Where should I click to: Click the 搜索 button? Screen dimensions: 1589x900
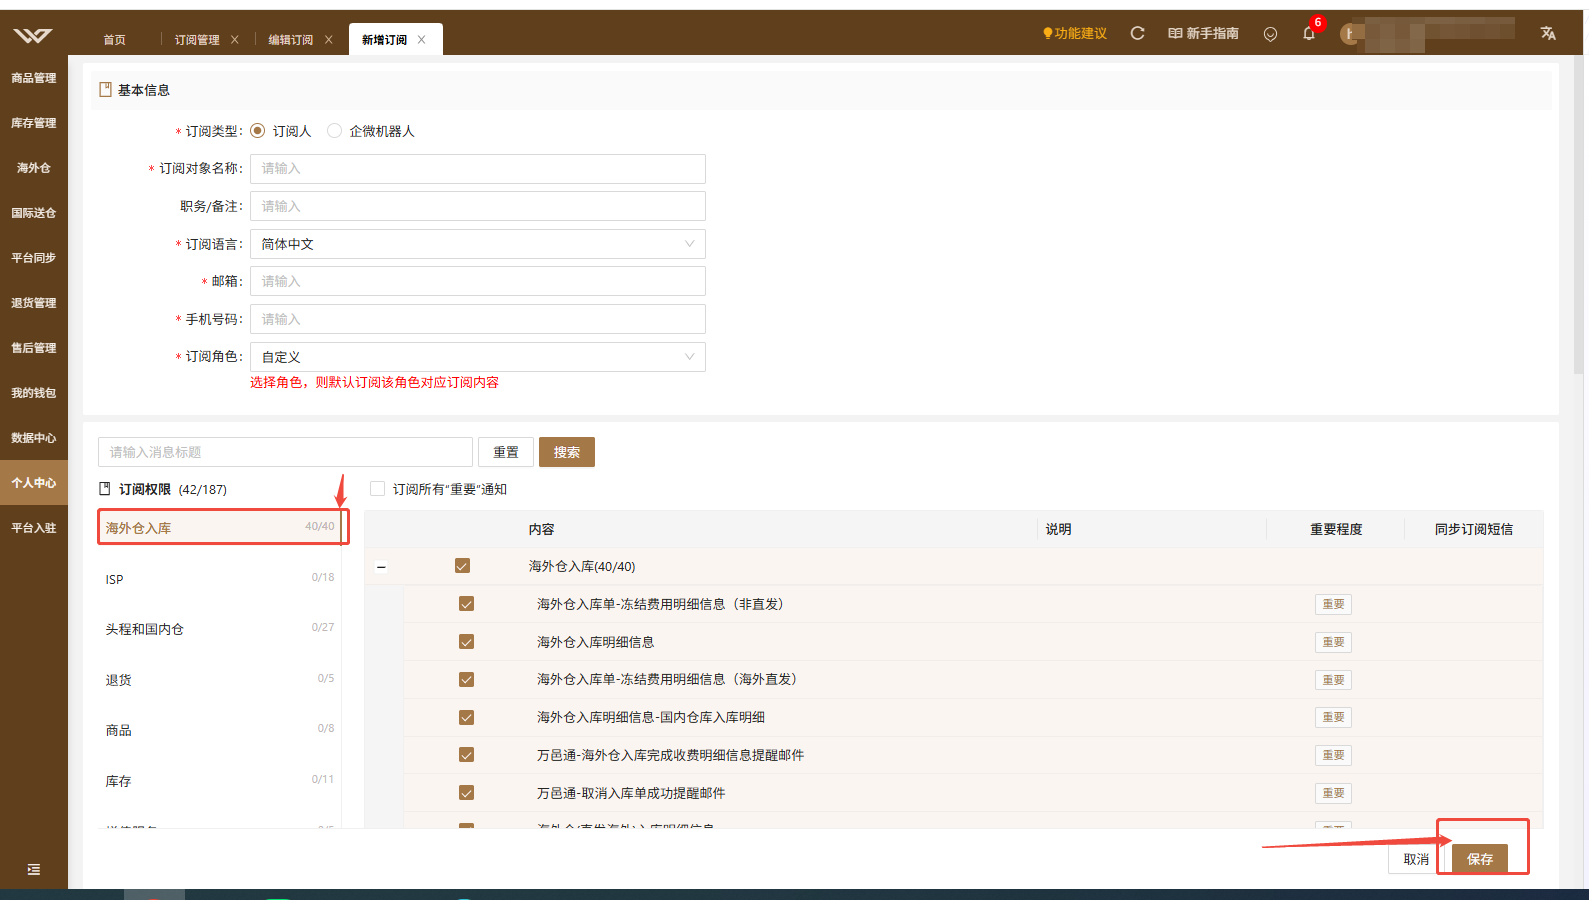pyautogui.click(x=567, y=452)
